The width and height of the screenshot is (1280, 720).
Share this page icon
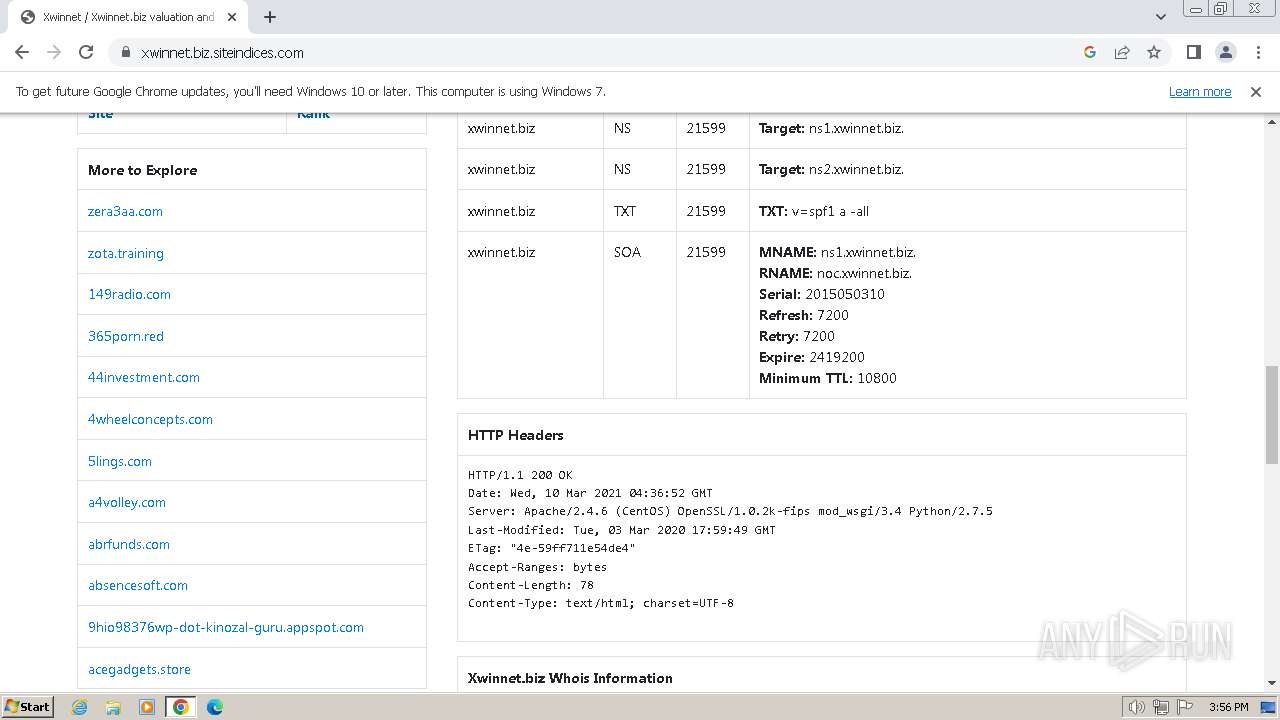point(1122,52)
